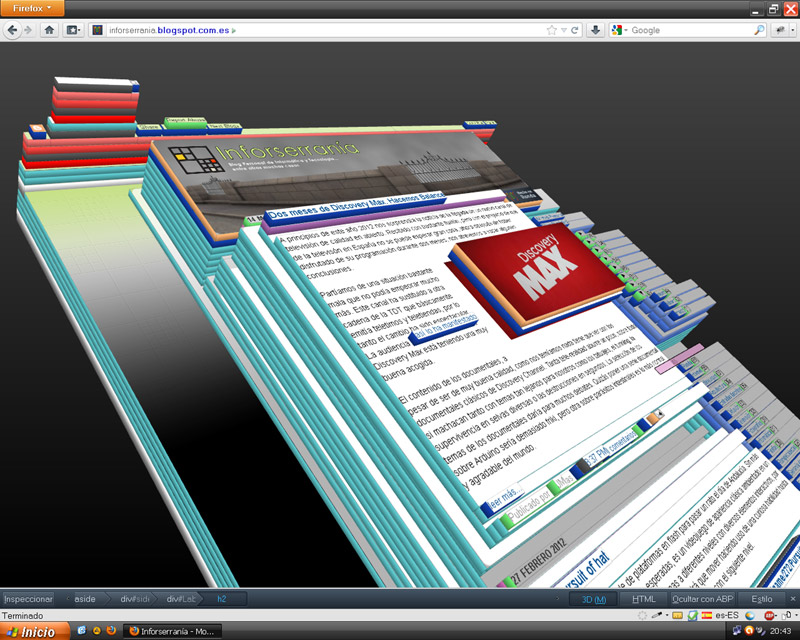Launch Firefox from quick launch
Image resolution: width=800 pixels, height=640 pixels.
pyautogui.click(x=111, y=631)
